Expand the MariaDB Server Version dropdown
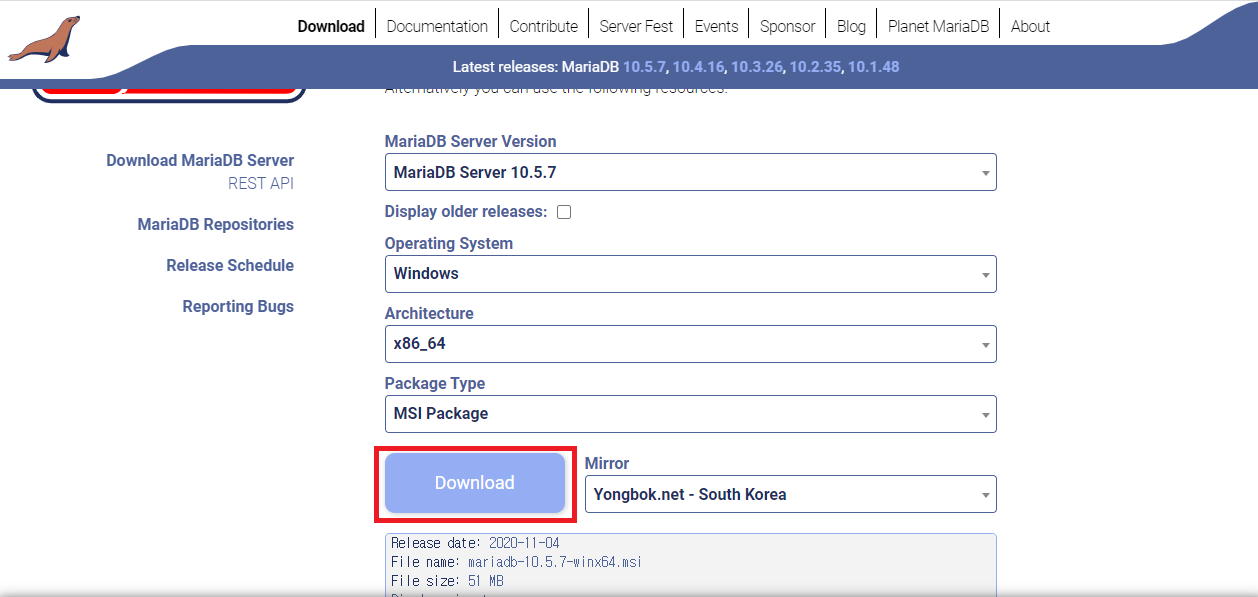The width and height of the screenshot is (1258, 597). (690, 172)
